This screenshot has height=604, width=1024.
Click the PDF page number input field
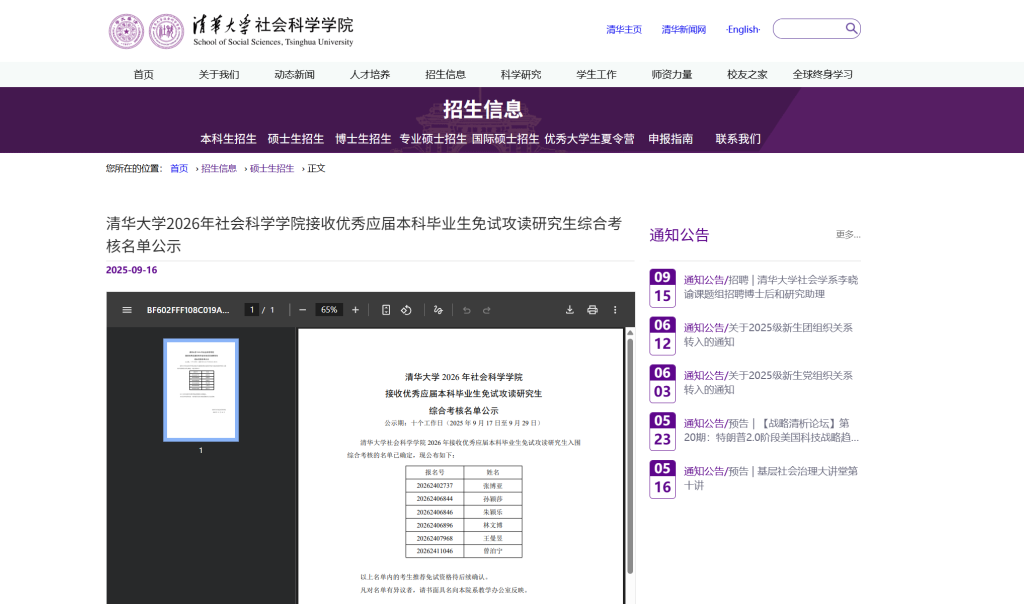(252, 310)
